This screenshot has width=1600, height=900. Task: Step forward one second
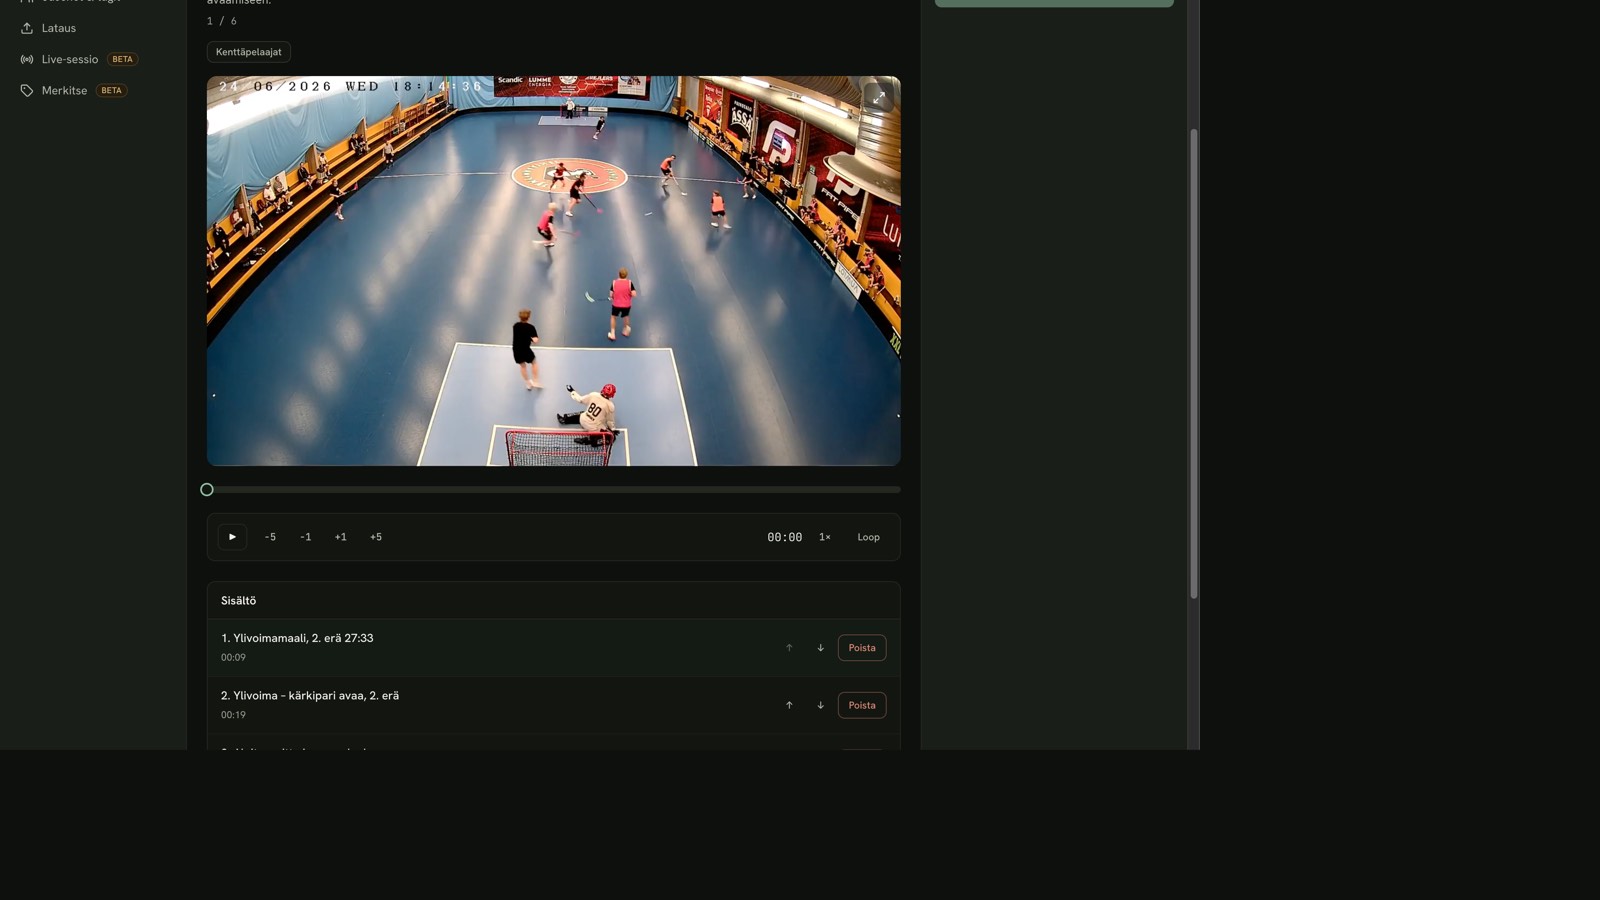pyautogui.click(x=341, y=537)
